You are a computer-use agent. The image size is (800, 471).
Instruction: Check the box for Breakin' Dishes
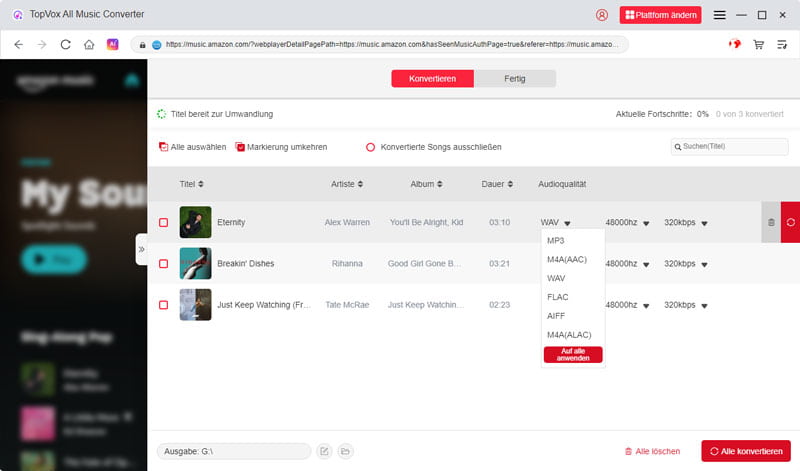point(164,264)
